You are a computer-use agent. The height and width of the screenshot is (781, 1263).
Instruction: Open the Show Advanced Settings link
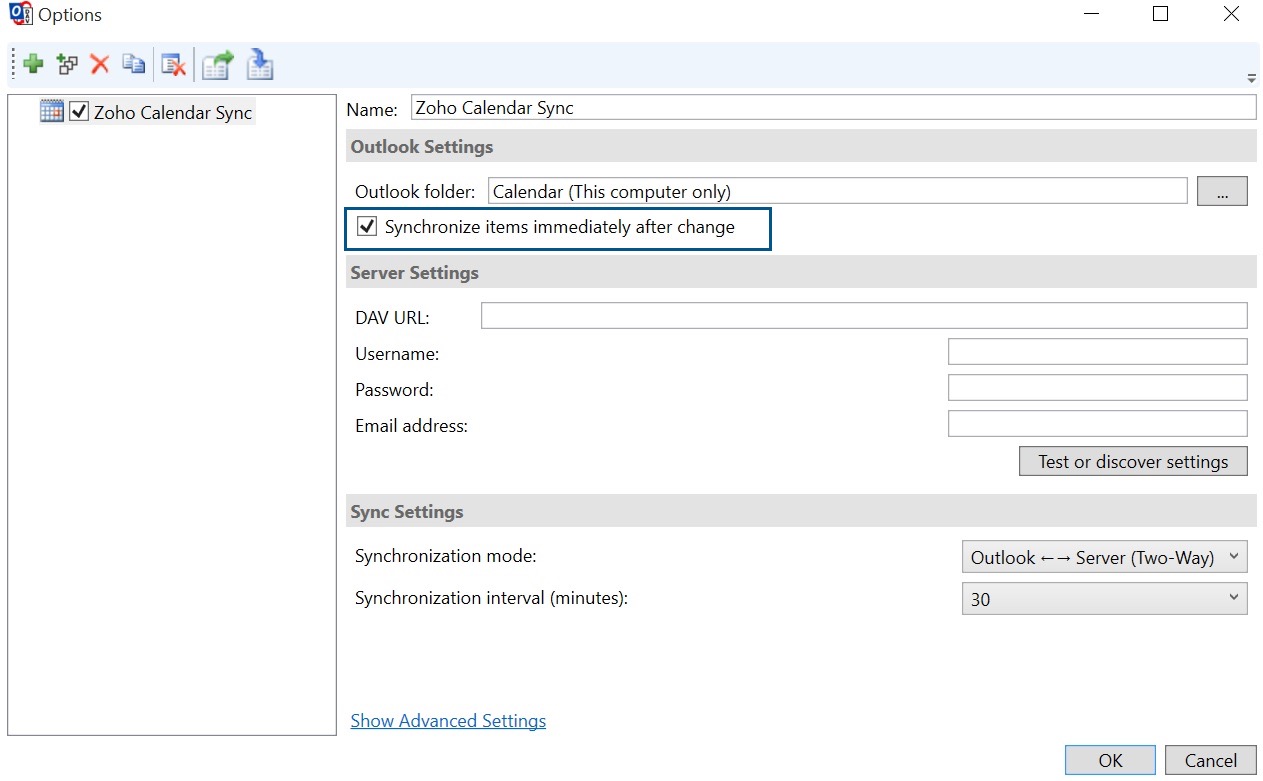(448, 721)
